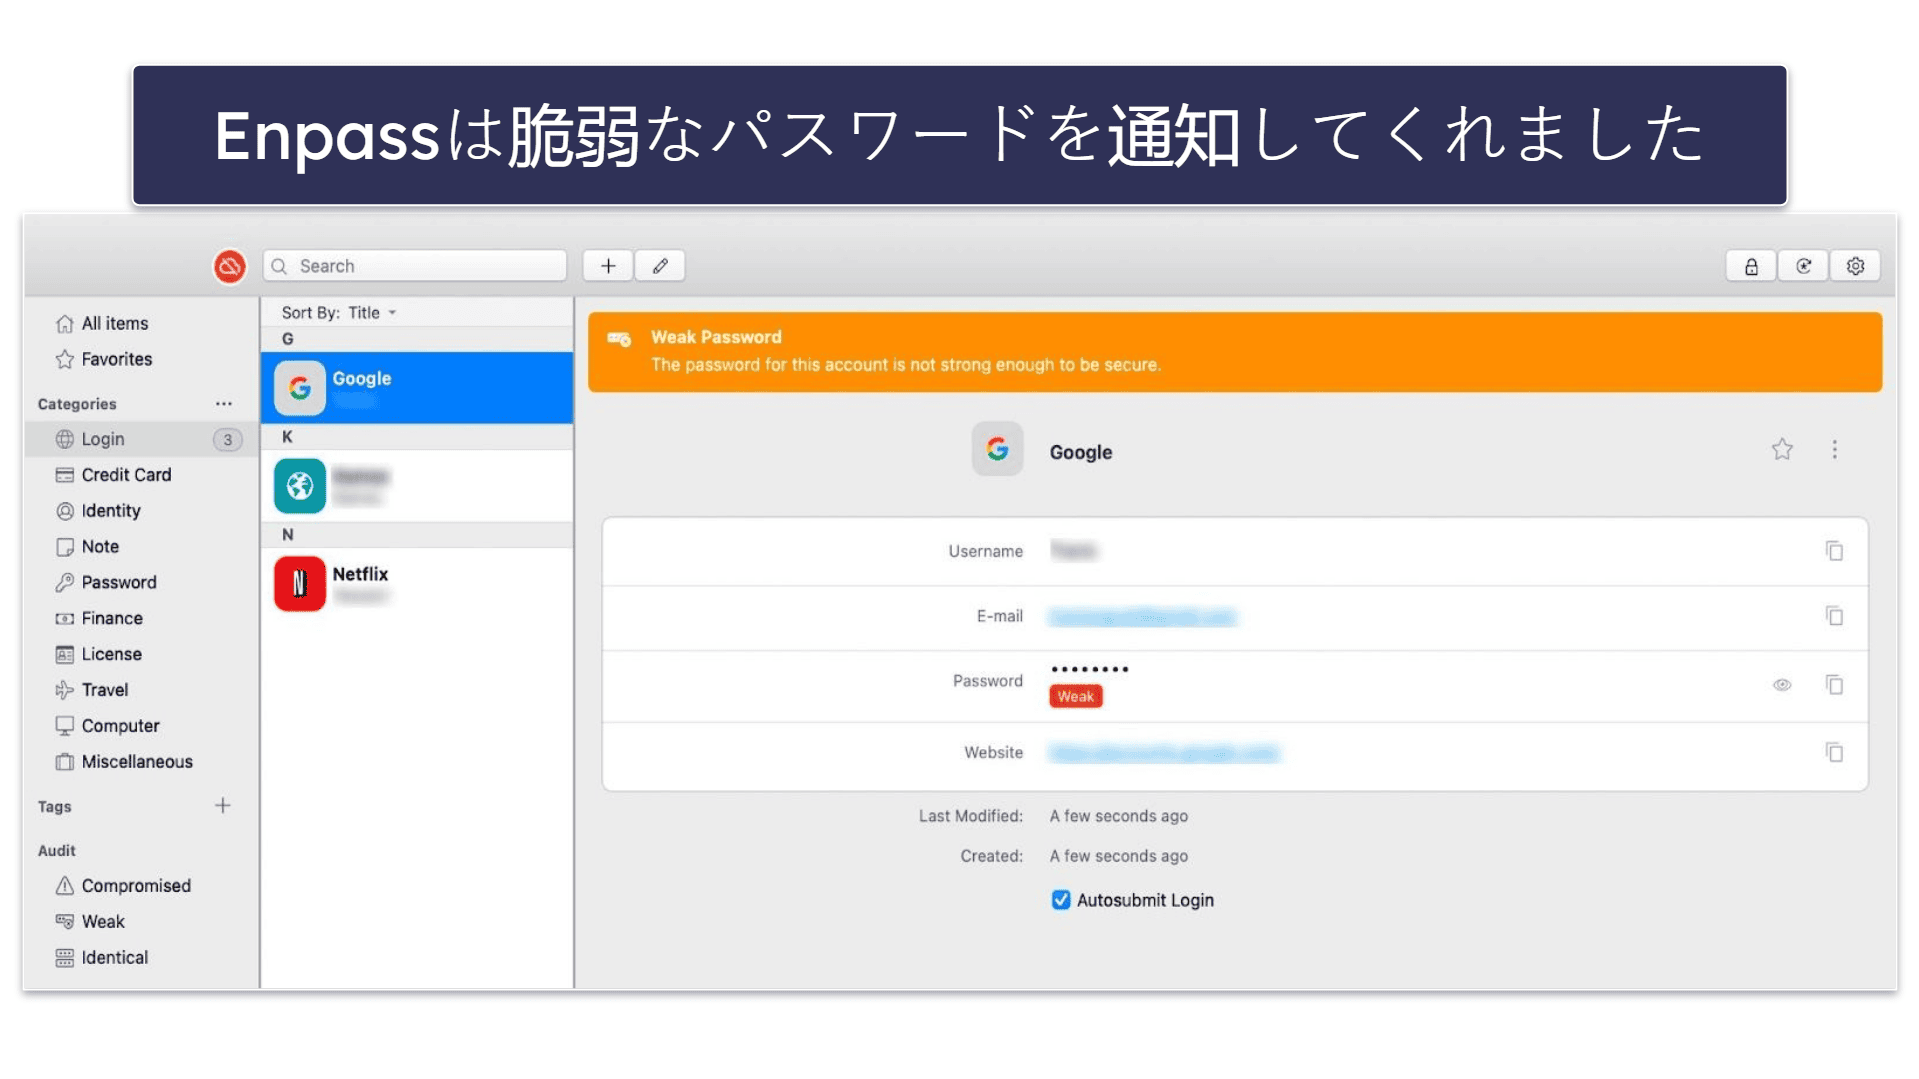Lock the vault with padlock icon
Screen dimensions: 1919x1079
click(x=1751, y=266)
